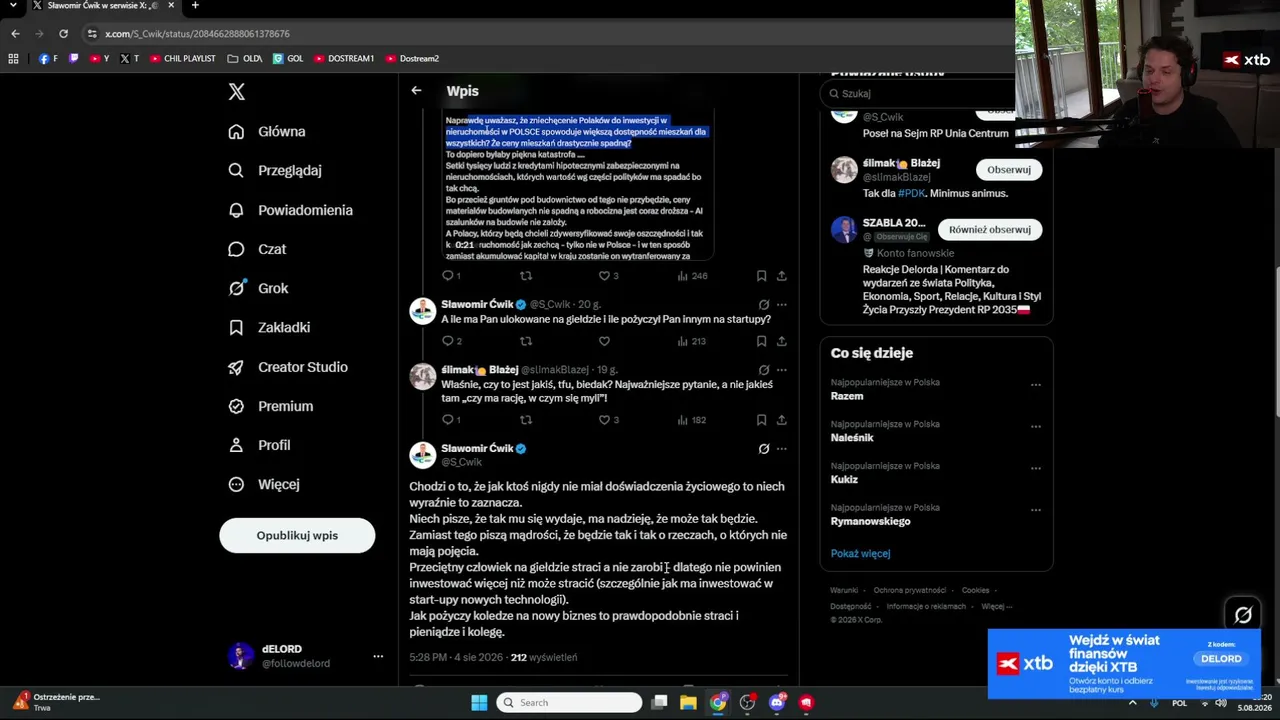Open Sławomir Ćwik's avatar on the main post

[x=422, y=455]
